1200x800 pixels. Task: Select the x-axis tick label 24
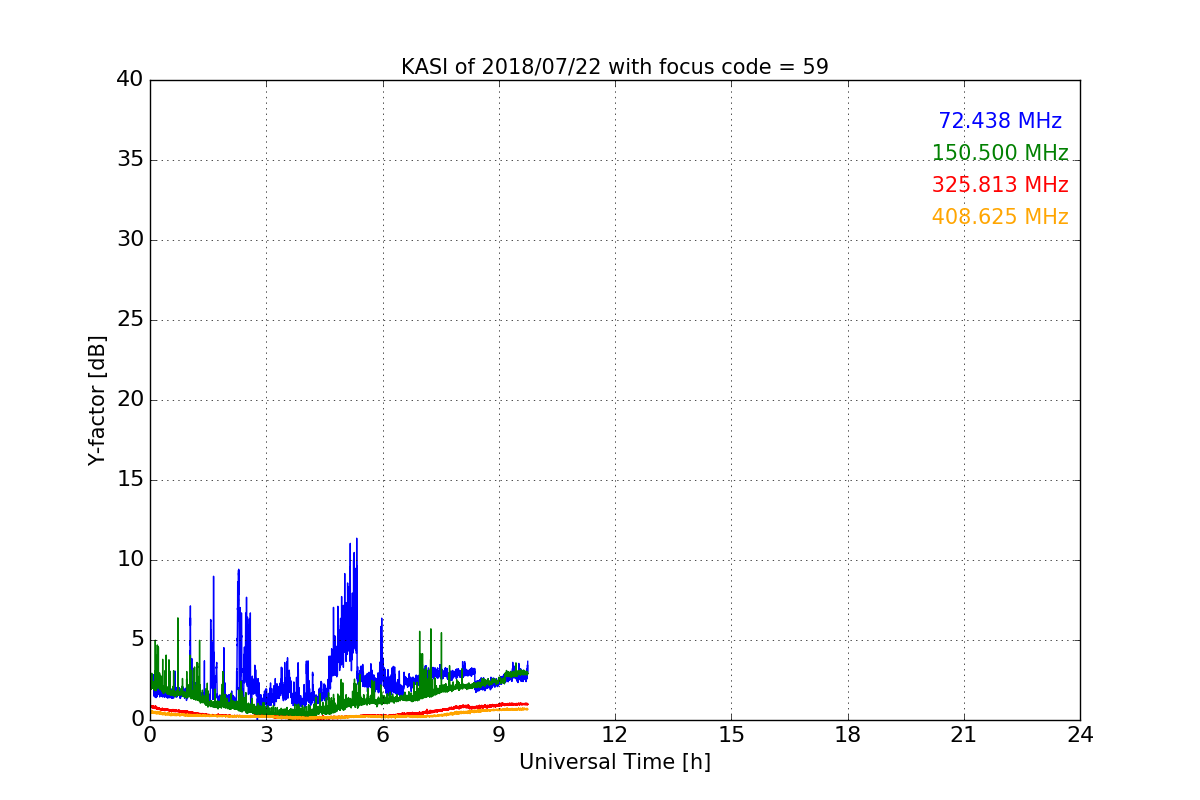click(1080, 735)
